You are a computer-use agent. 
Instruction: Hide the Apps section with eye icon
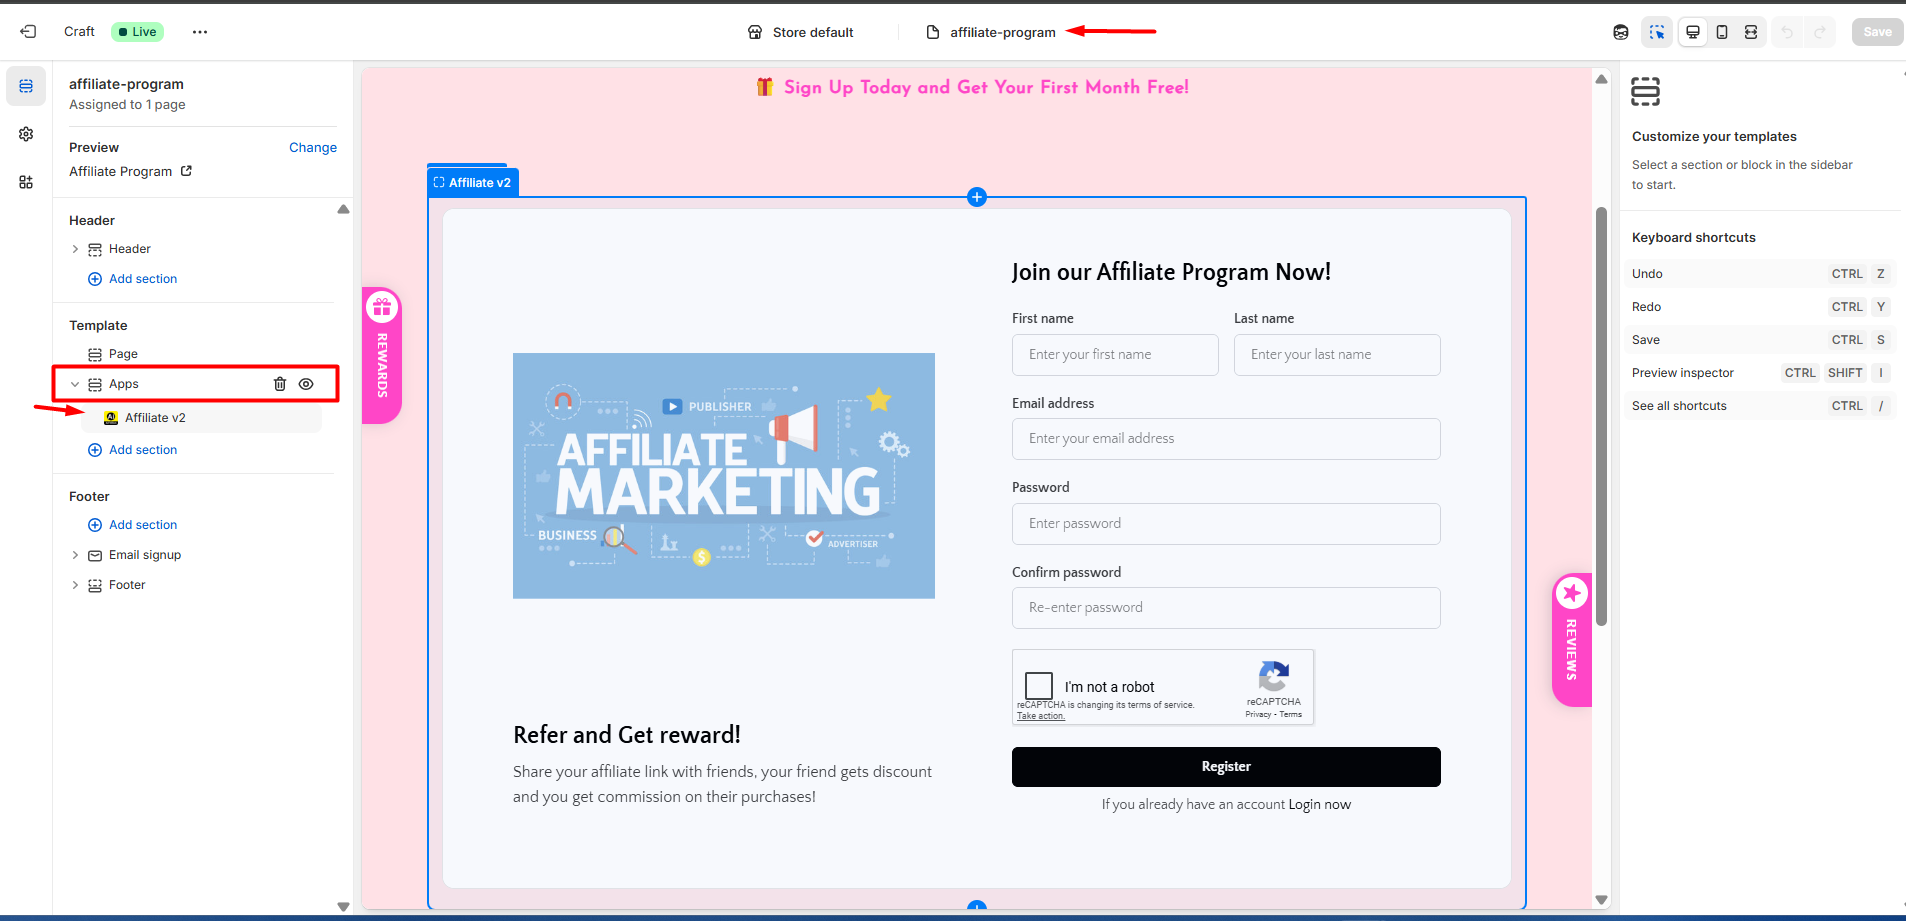coord(306,384)
